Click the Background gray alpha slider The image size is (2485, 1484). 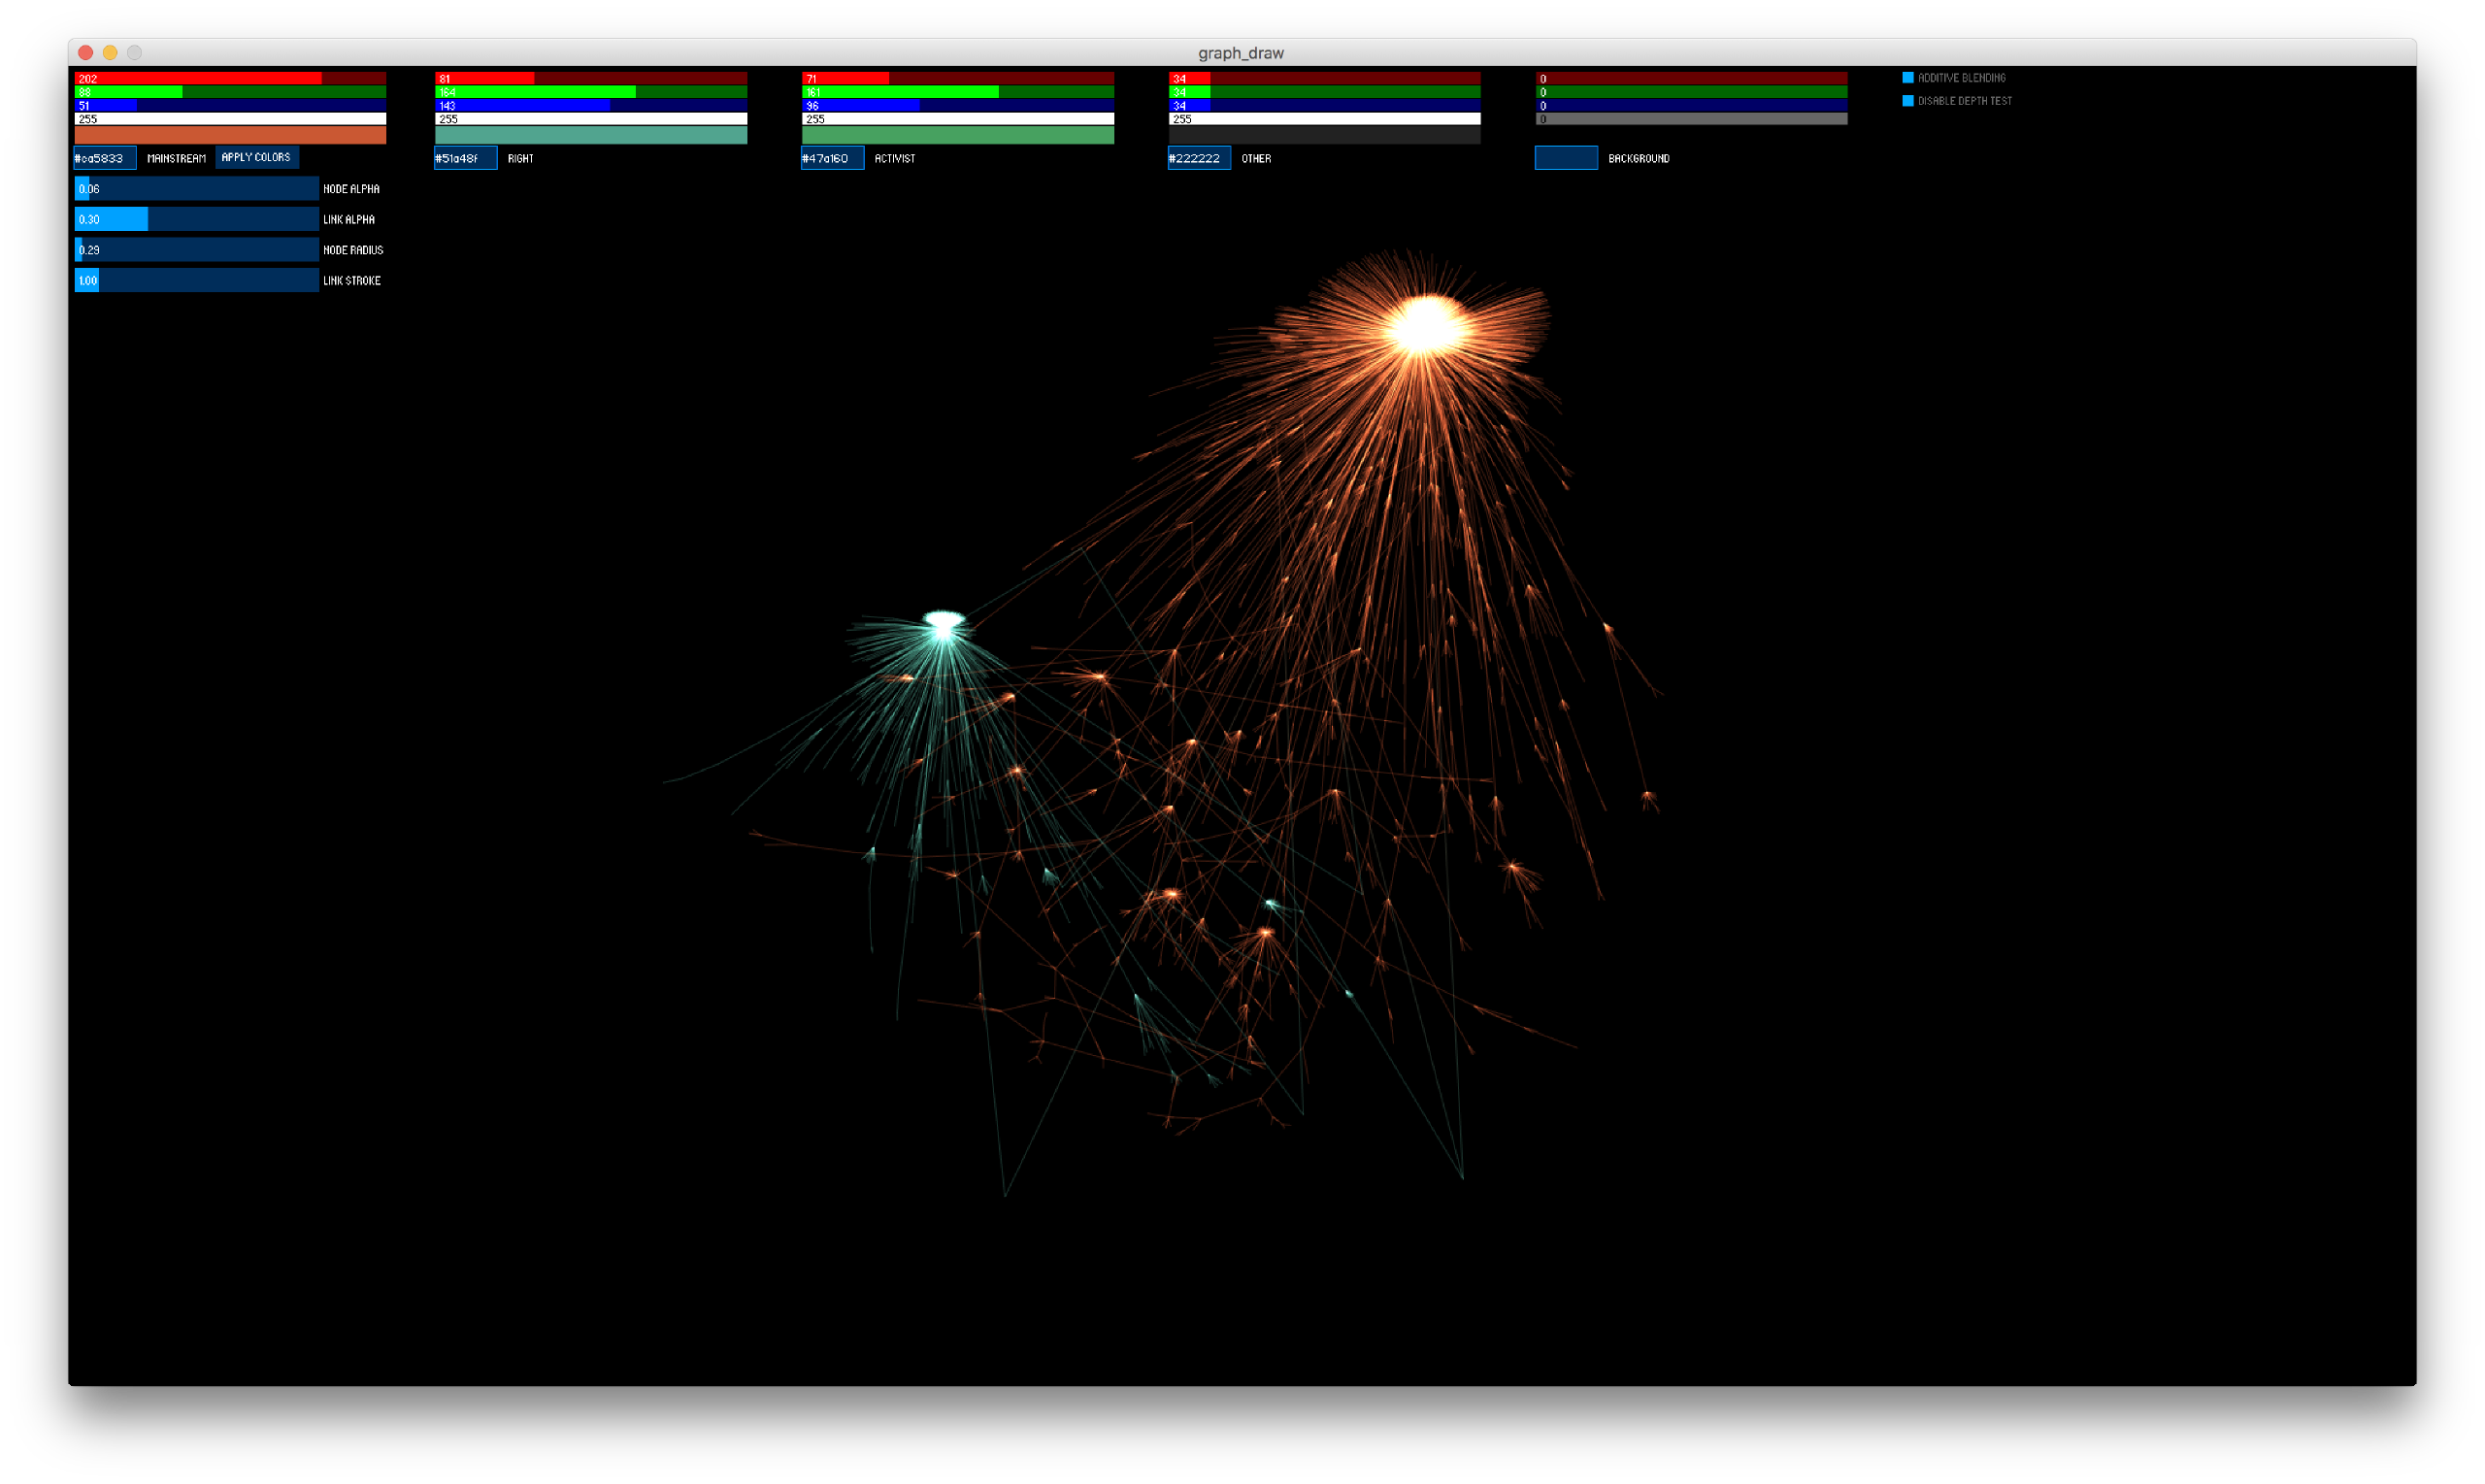[1691, 119]
